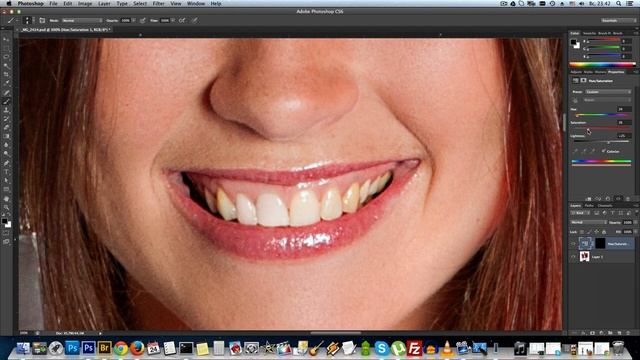640x360 pixels.
Task: Select the History Brush tool
Action: click(6, 119)
